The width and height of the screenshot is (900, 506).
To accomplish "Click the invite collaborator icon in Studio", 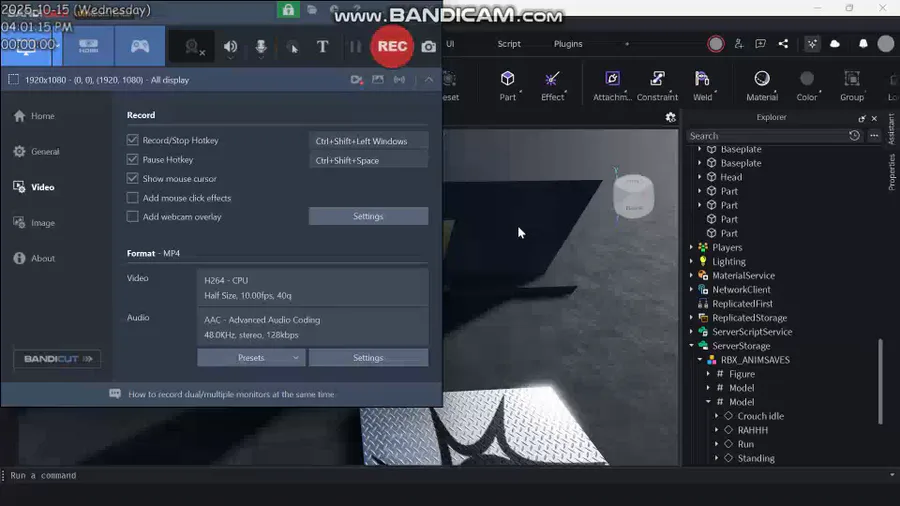I will pos(739,44).
